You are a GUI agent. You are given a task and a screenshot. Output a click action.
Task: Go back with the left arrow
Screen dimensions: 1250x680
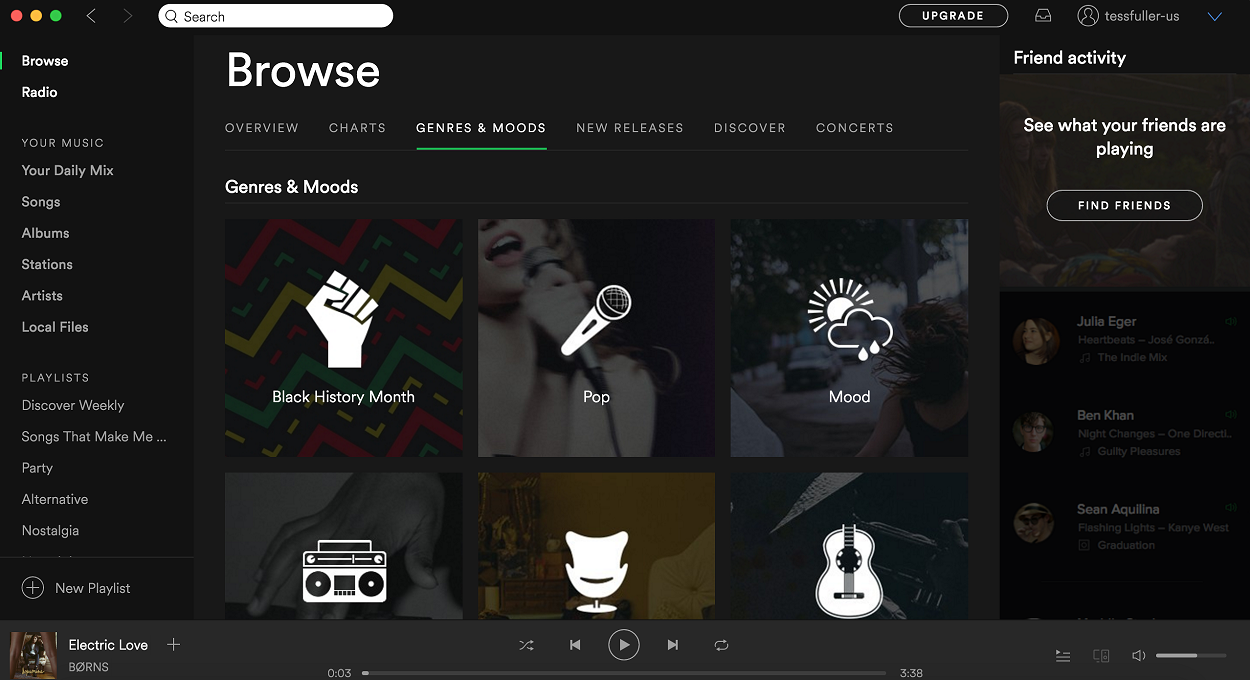tap(91, 16)
